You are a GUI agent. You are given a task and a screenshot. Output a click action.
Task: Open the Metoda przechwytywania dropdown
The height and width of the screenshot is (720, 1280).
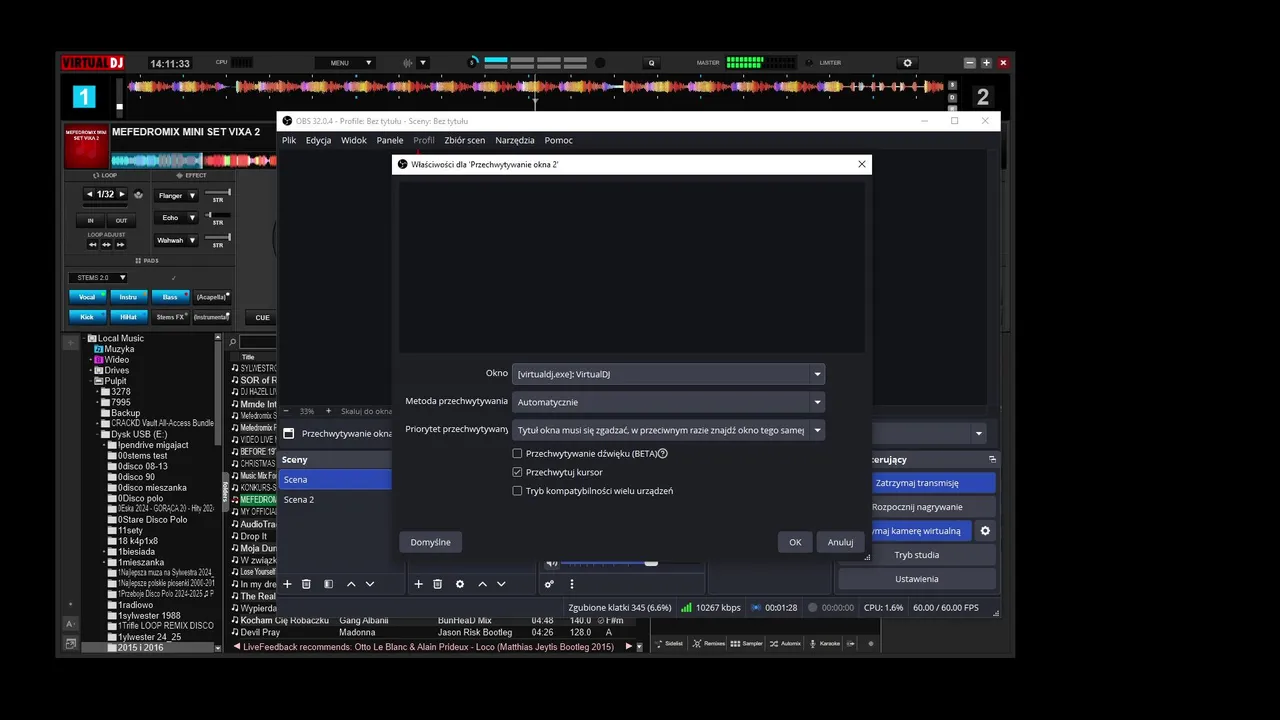tap(668, 402)
